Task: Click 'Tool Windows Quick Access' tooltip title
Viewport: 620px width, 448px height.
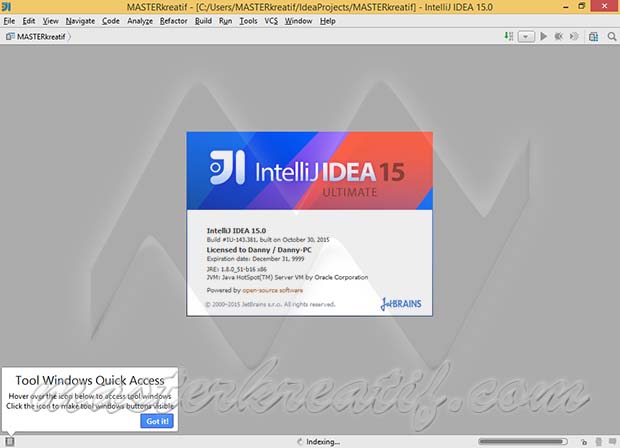Action: 90,380
